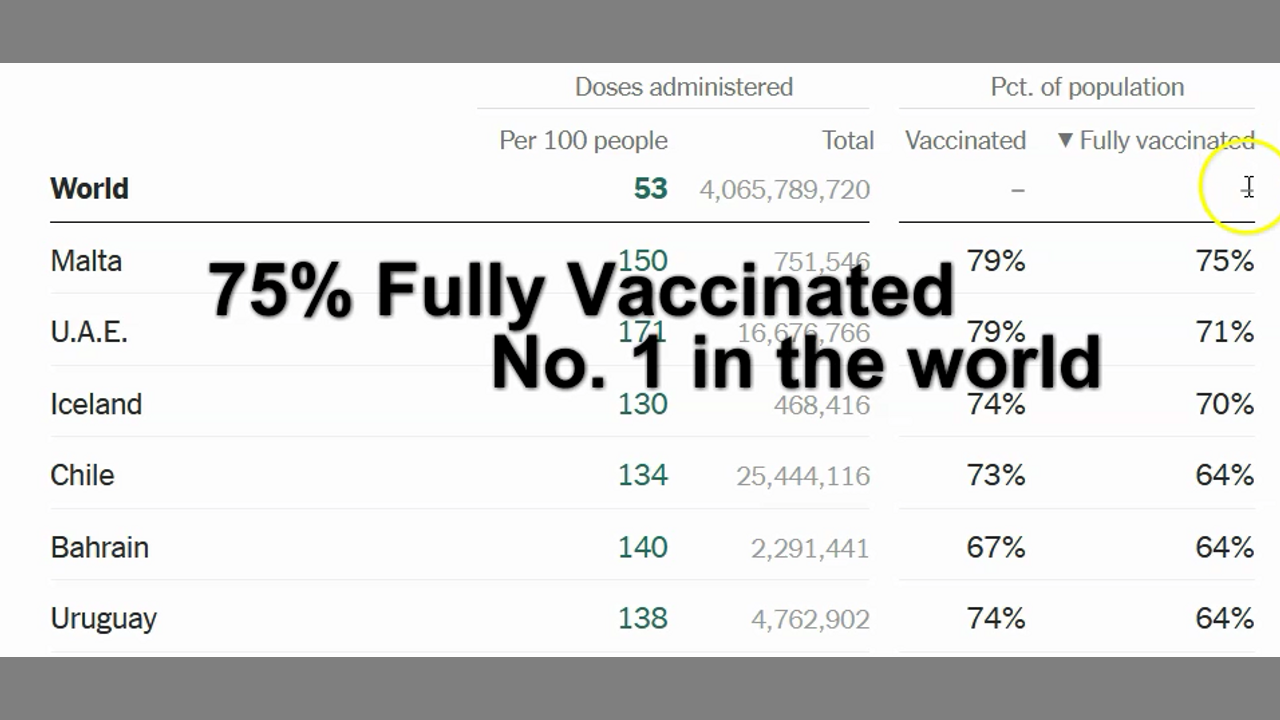The height and width of the screenshot is (720, 1280).
Task: Click World's 53 doses per 100 value
Action: (x=650, y=189)
